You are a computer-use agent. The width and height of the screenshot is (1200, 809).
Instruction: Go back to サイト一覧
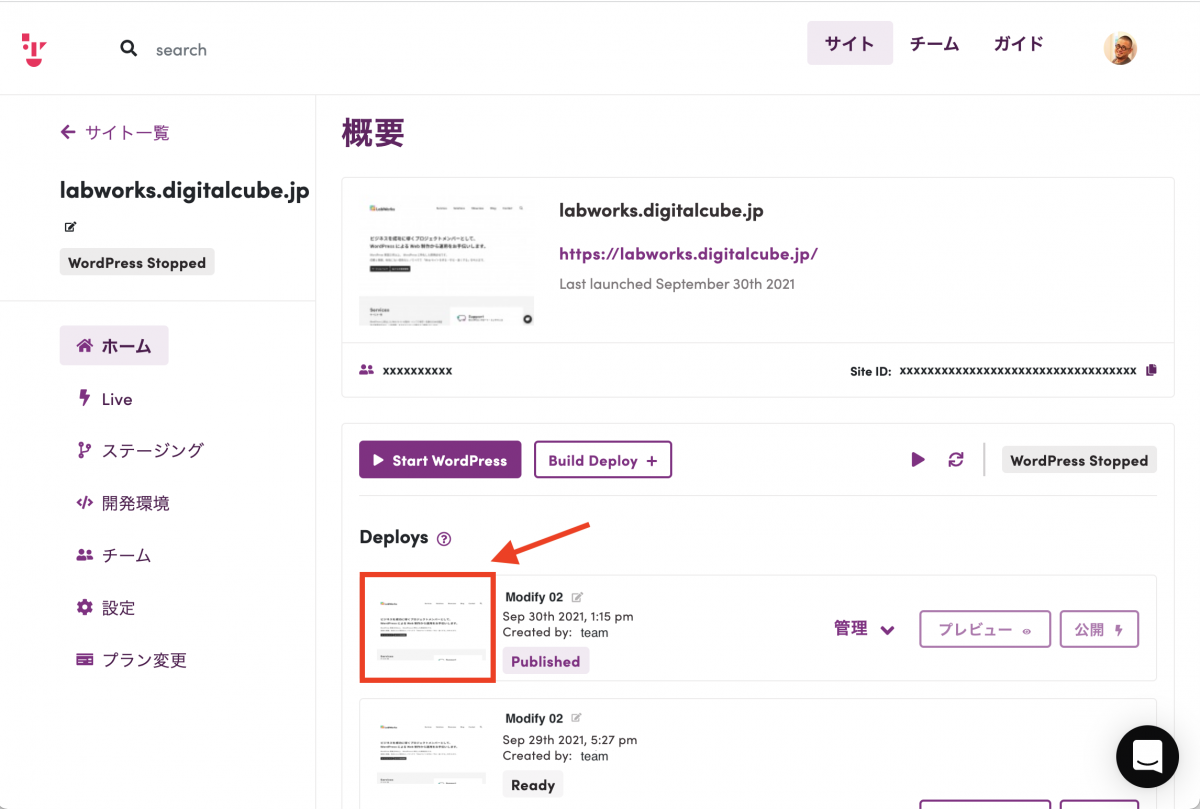click(x=115, y=132)
